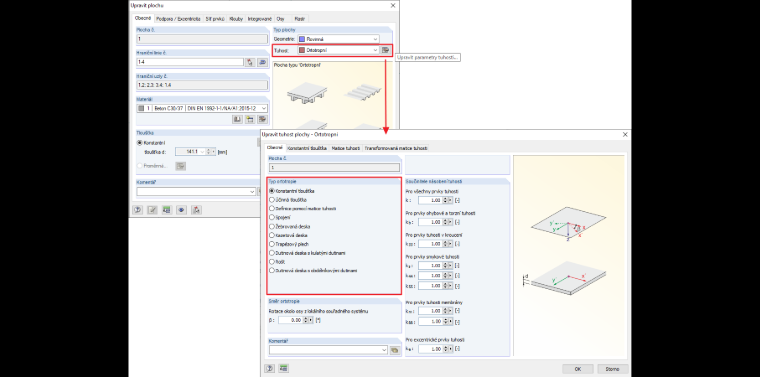760x377 pixels.
Task: Open stiffness parameters editor beside Tuhost dropdown
Action: click(385, 50)
